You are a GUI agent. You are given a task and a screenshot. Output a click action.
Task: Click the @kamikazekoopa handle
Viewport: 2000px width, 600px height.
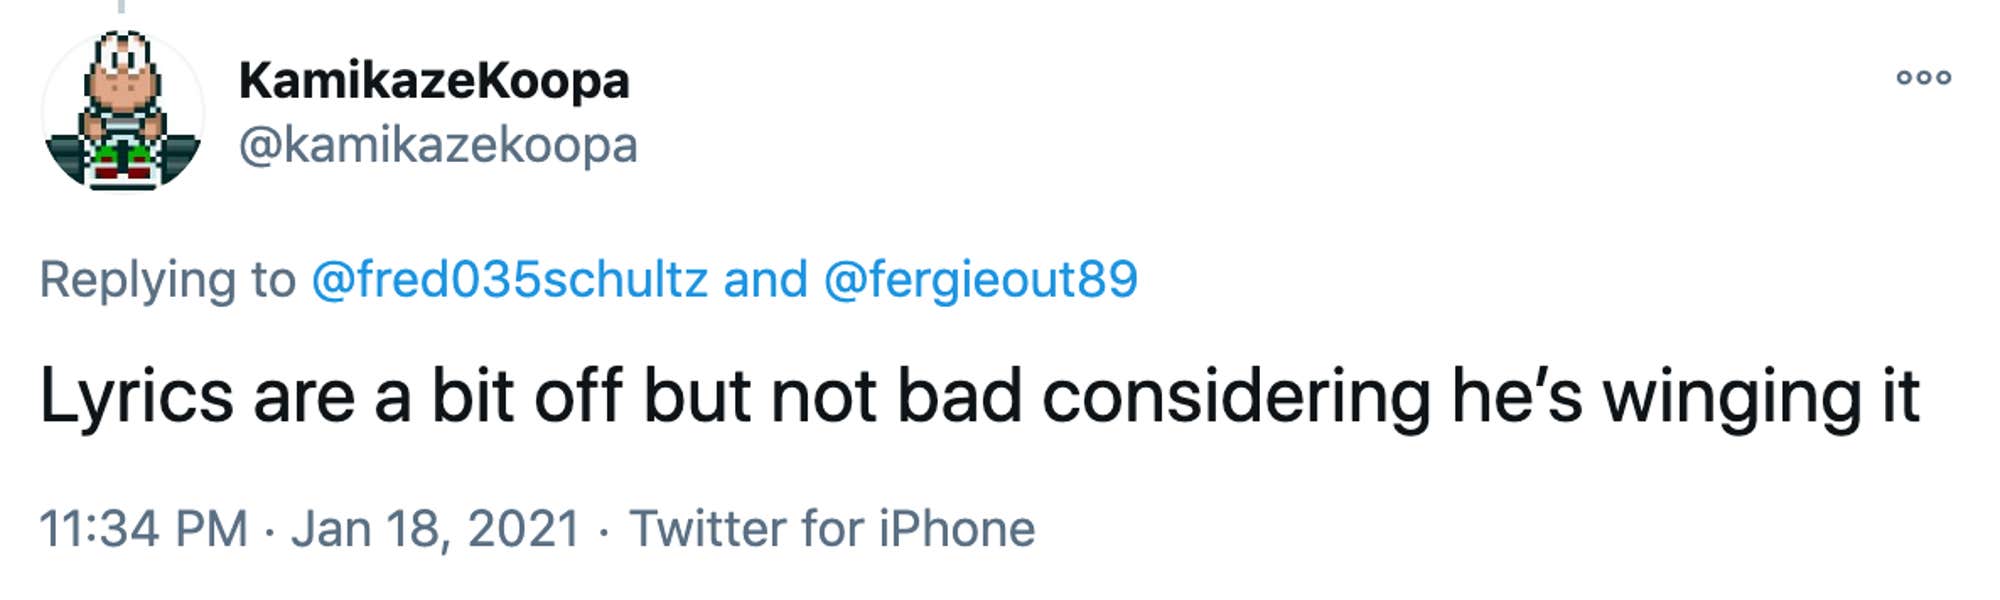pyautogui.click(x=438, y=146)
